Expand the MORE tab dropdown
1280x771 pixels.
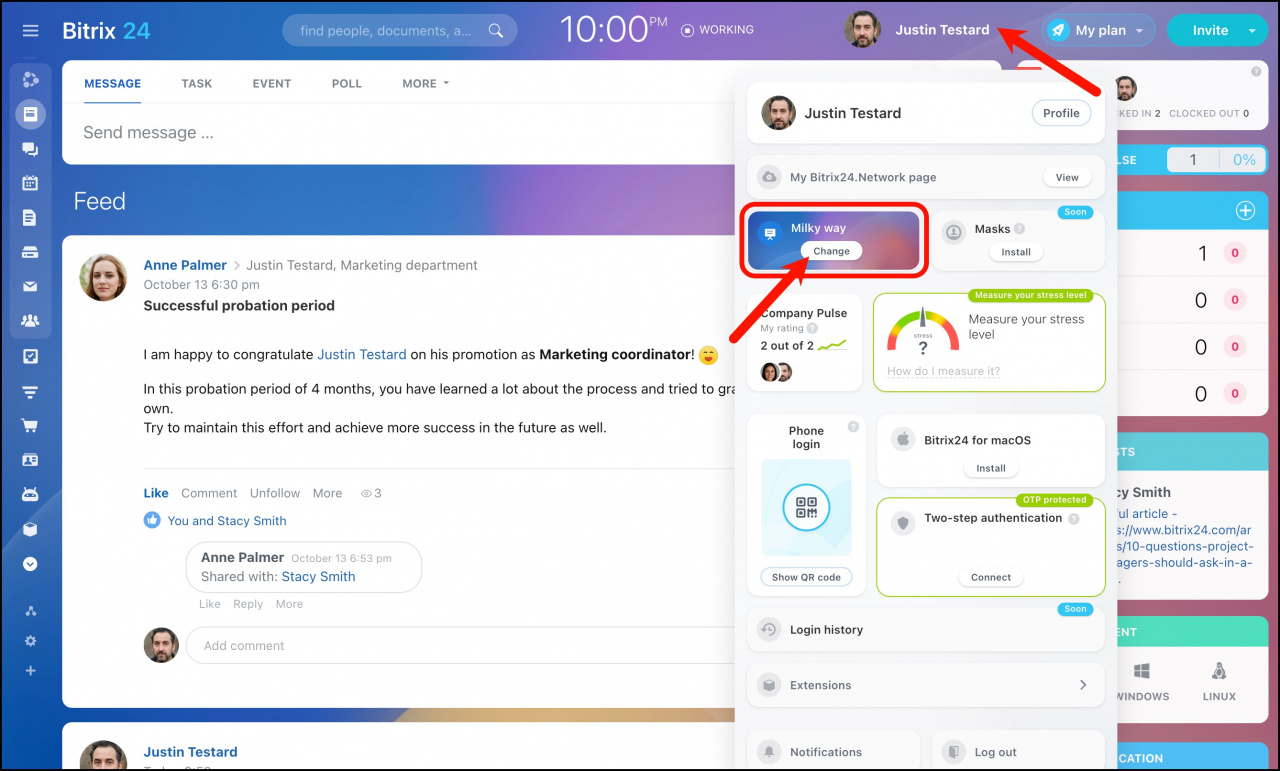coord(425,84)
